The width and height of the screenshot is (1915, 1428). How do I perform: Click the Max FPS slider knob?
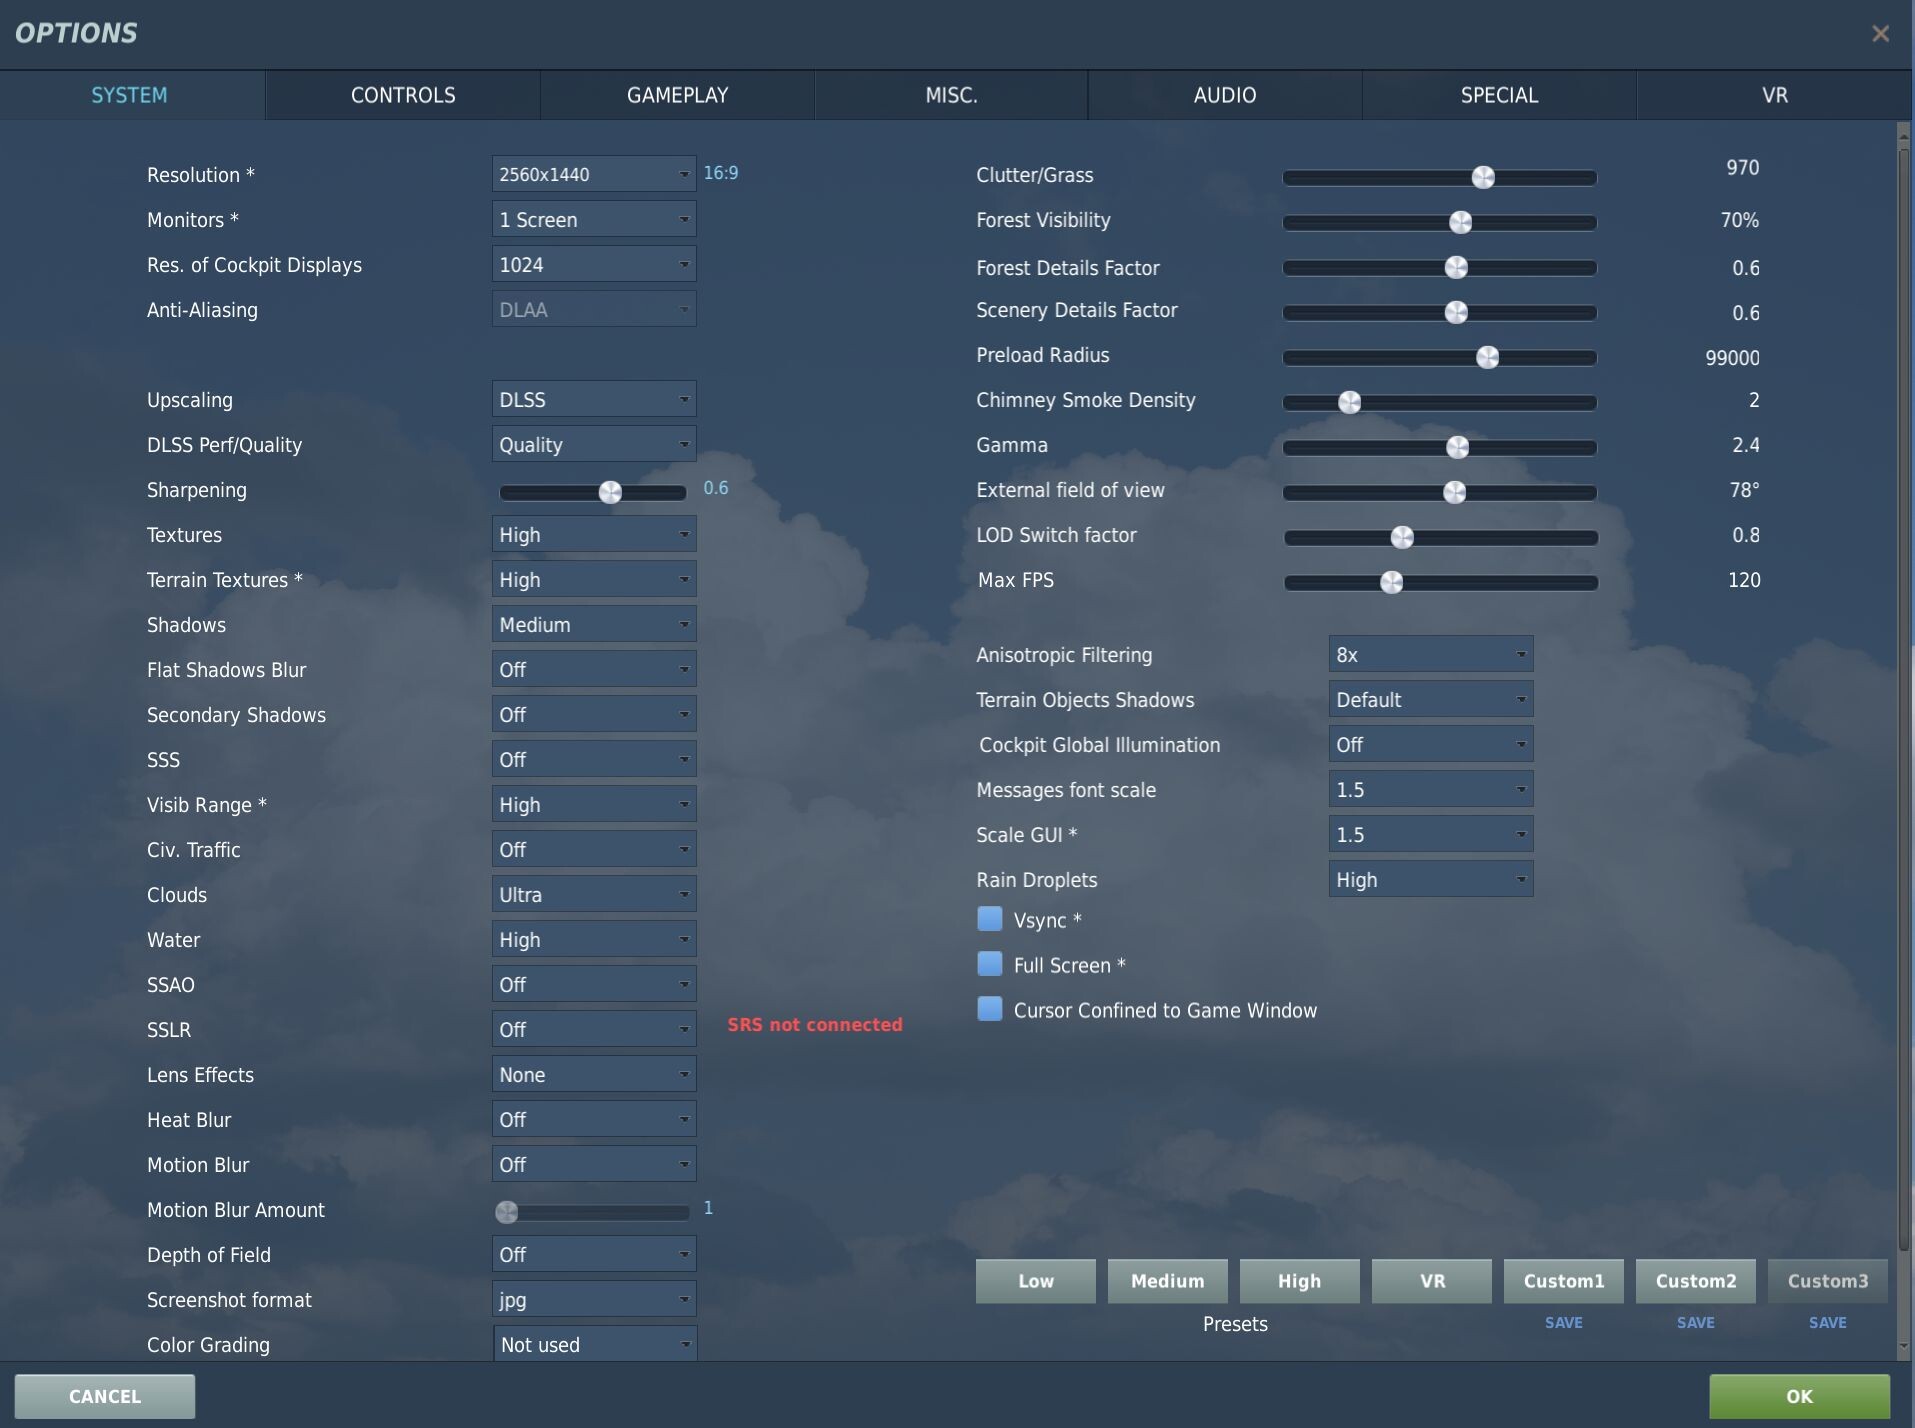[1391, 582]
